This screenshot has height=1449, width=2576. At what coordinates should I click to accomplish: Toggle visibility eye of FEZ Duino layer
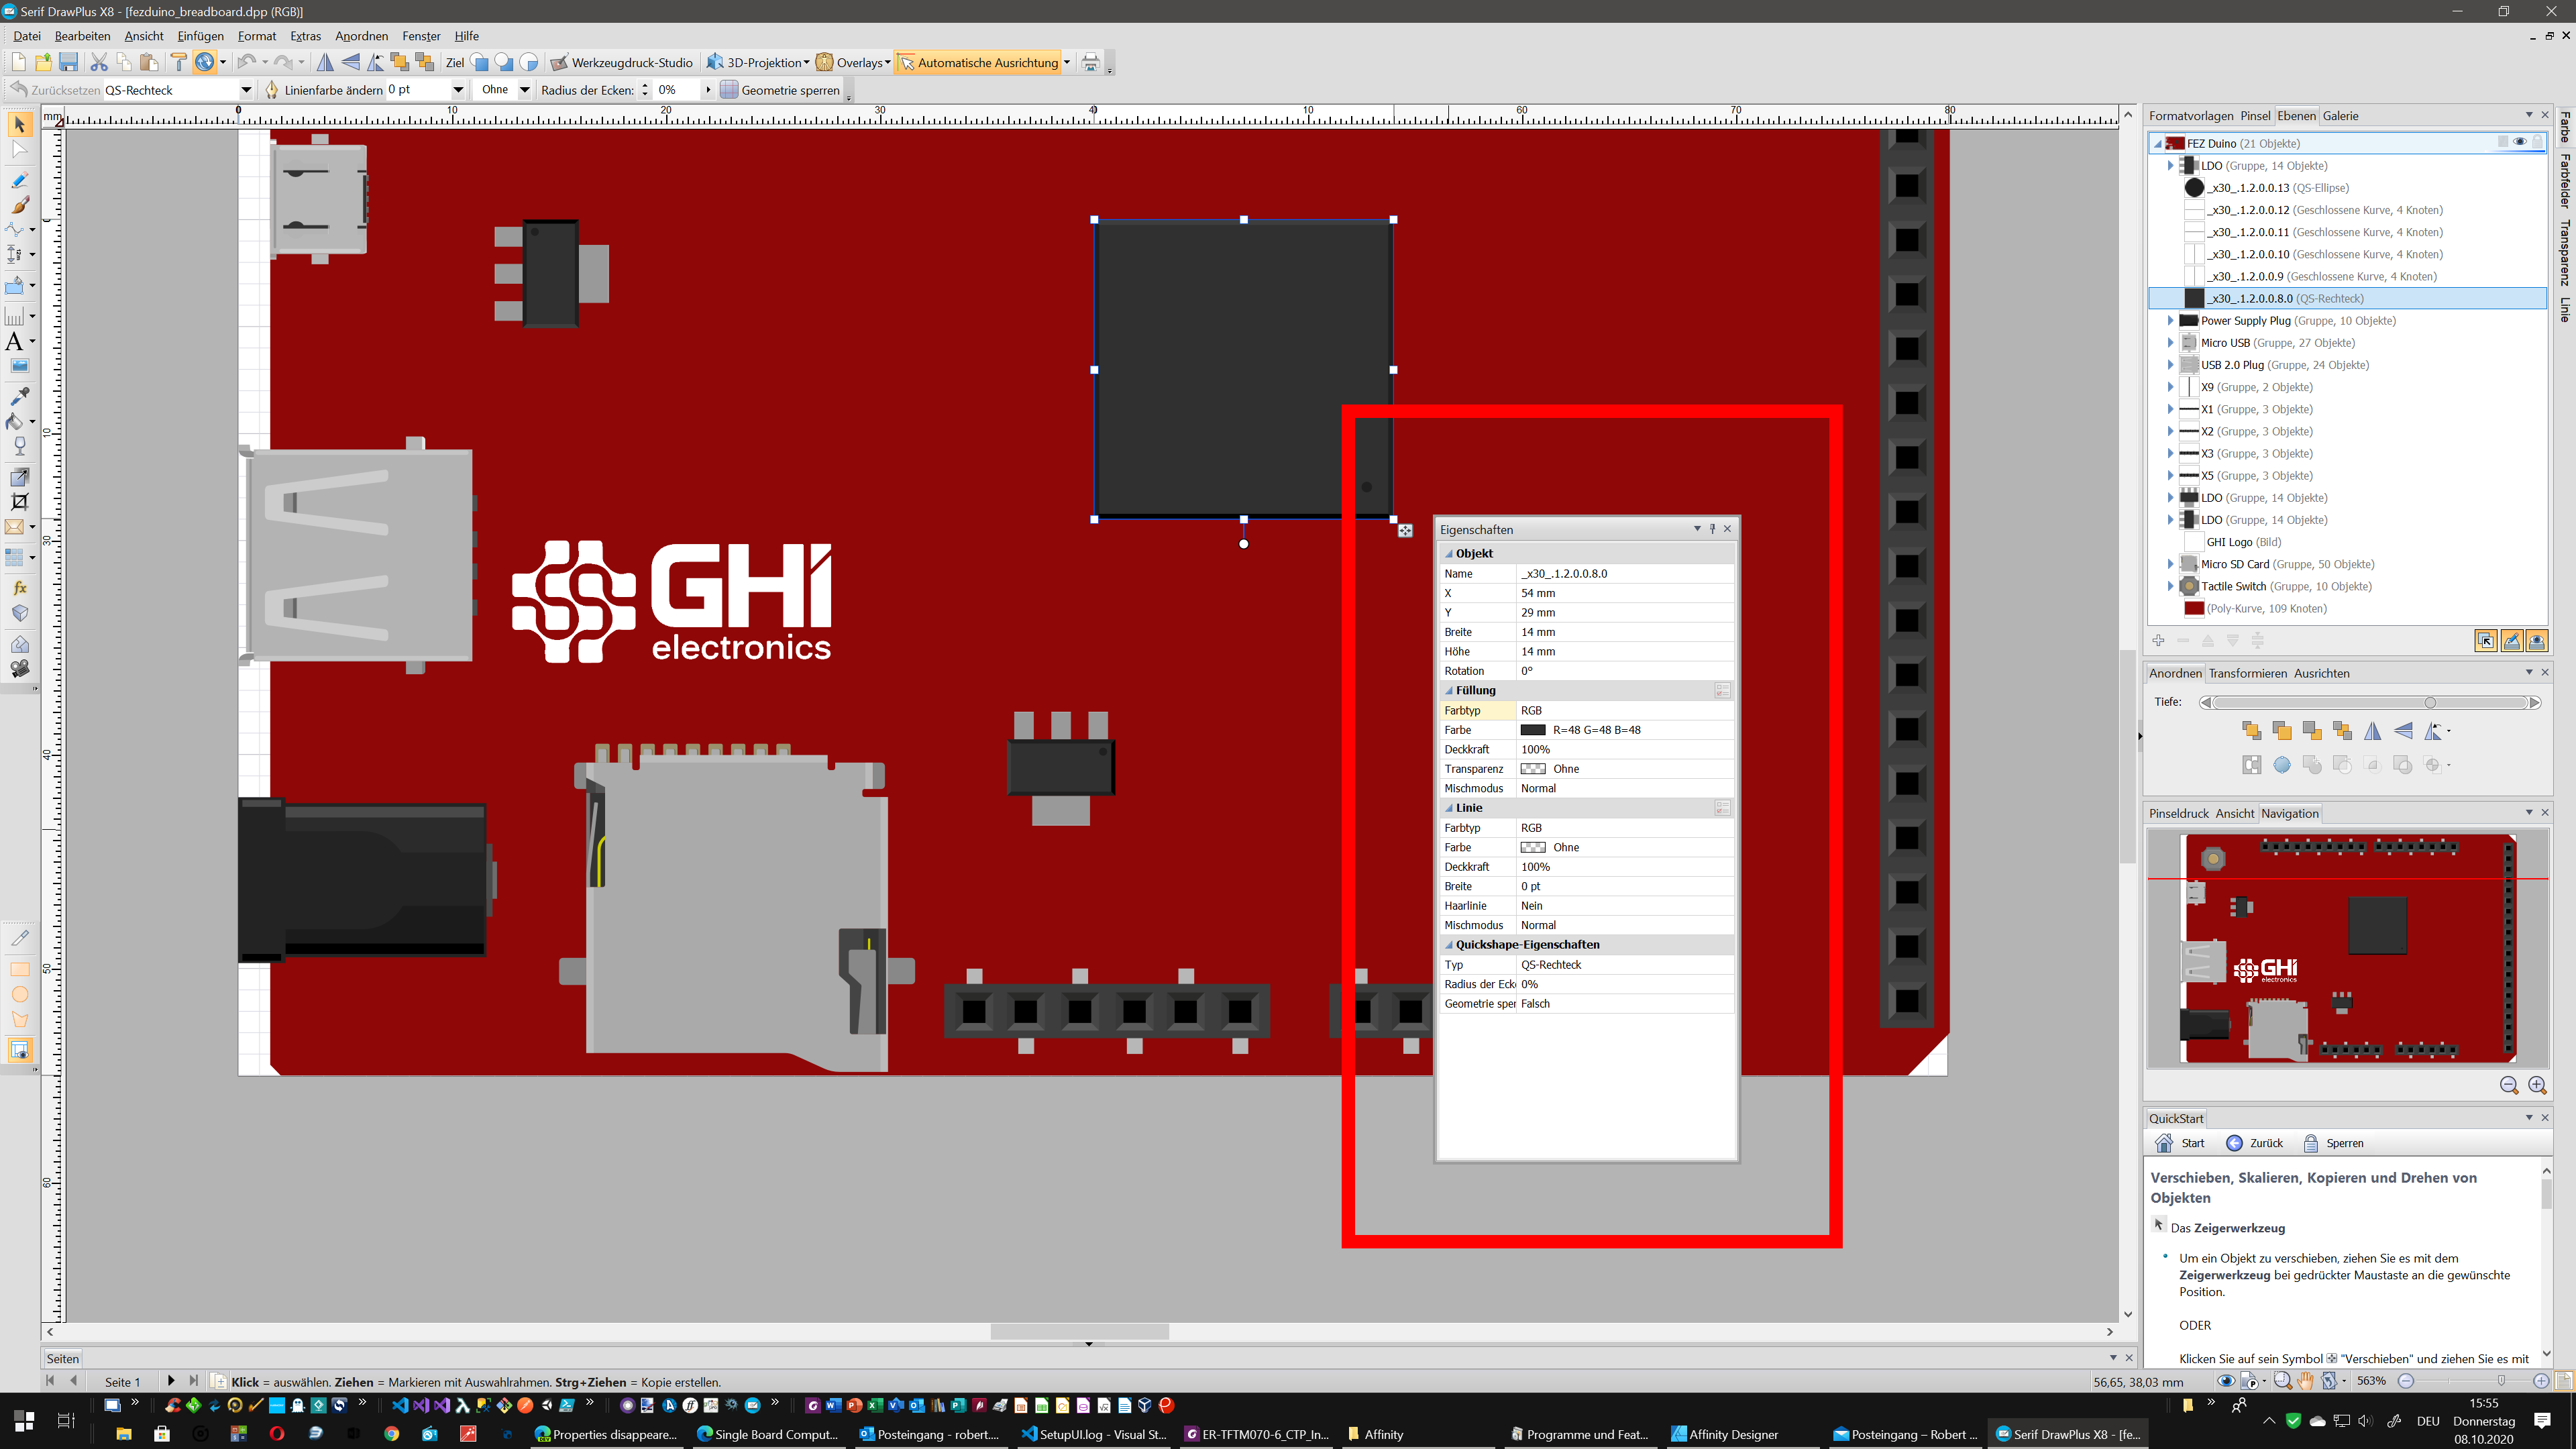2520,142
